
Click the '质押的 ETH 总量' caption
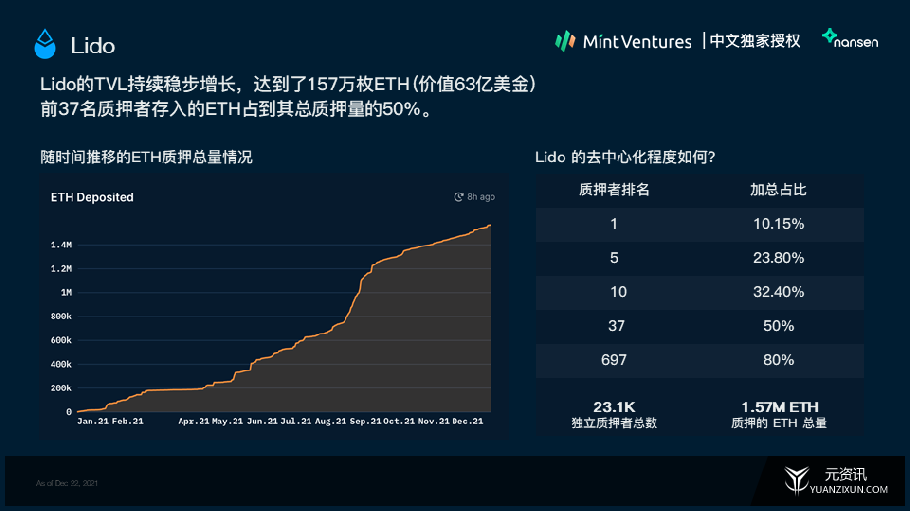pyautogui.click(x=778, y=423)
